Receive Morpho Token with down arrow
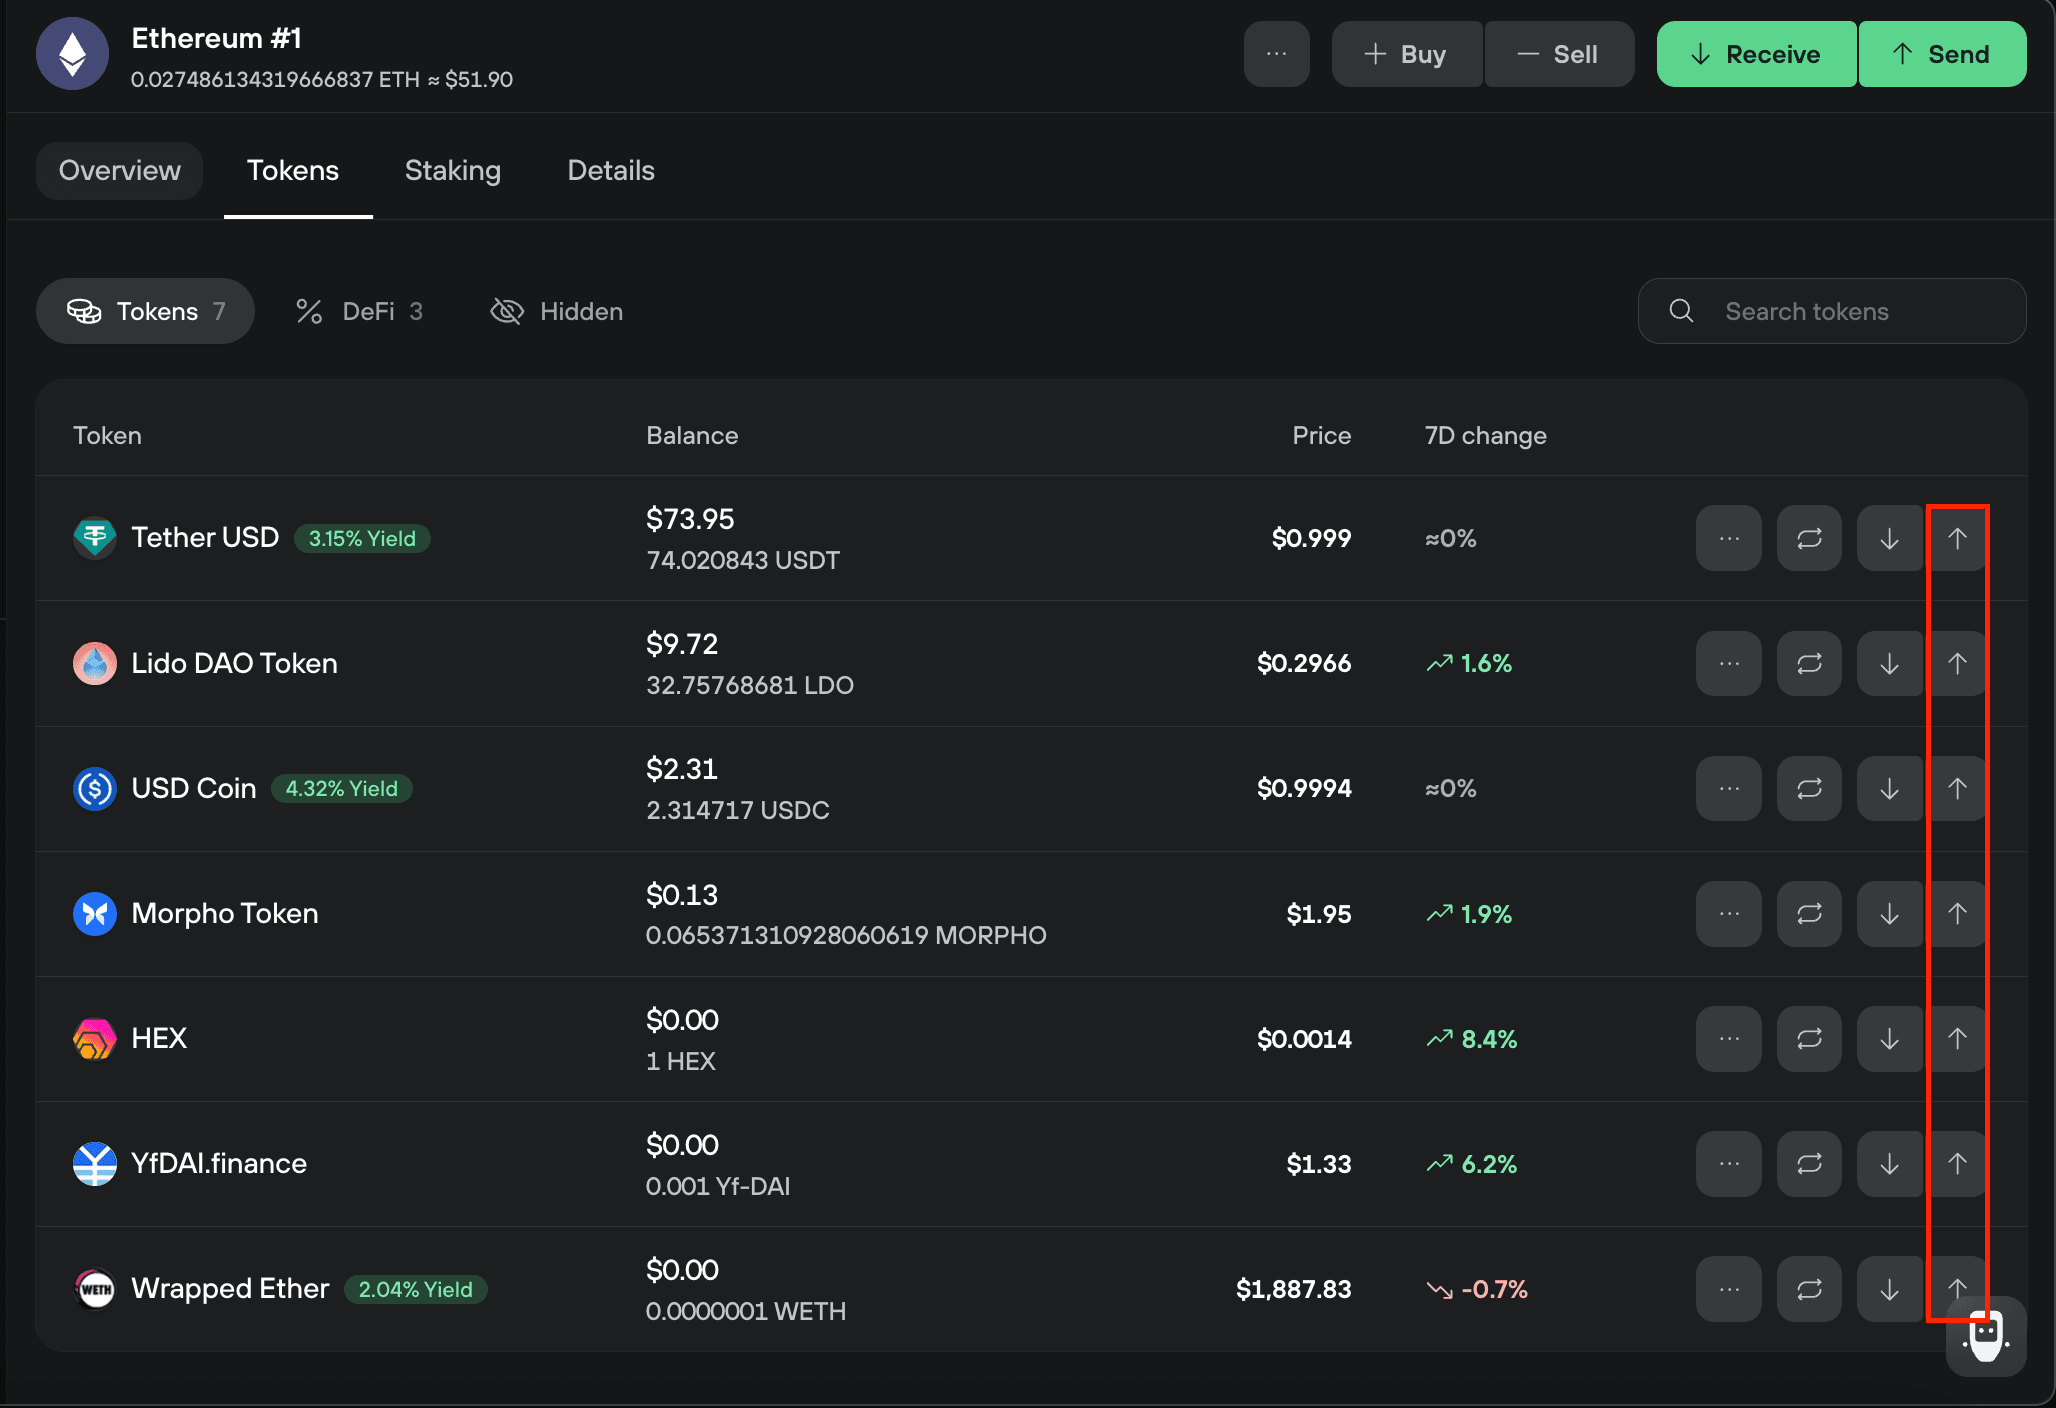The width and height of the screenshot is (2056, 1408). point(1889,913)
